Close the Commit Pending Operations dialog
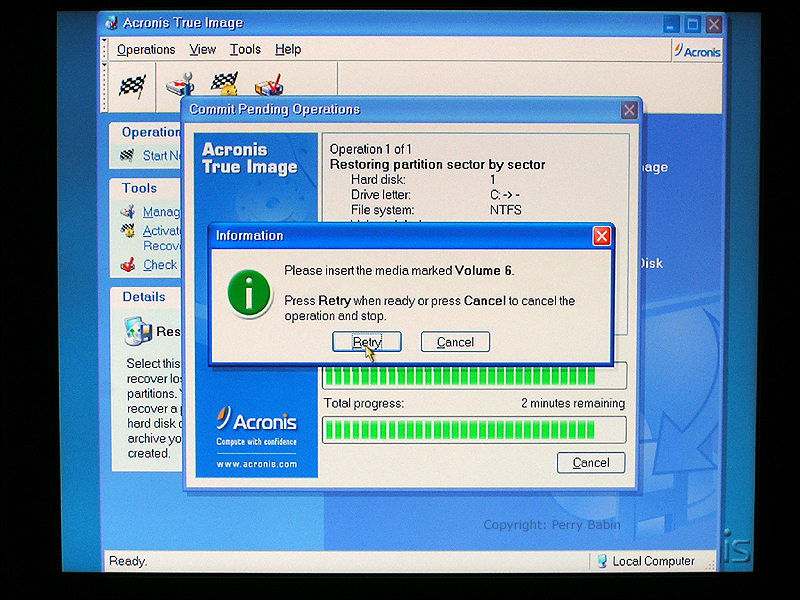 pyautogui.click(x=629, y=110)
